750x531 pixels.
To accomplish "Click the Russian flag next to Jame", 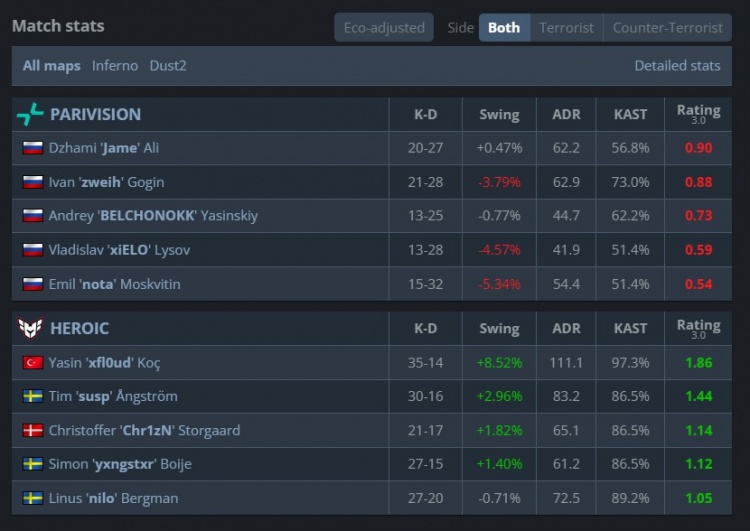I will 33,148.
